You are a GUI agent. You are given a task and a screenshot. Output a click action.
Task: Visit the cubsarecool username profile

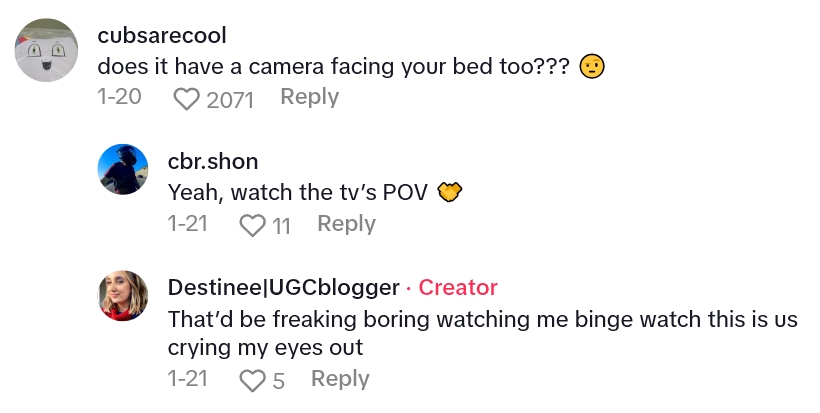point(162,35)
